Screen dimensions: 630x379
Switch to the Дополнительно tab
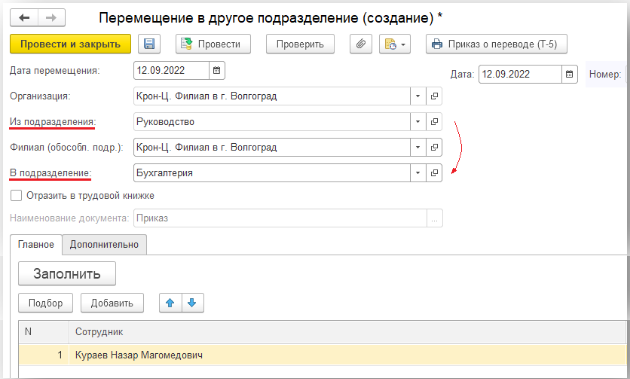tap(104, 245)
